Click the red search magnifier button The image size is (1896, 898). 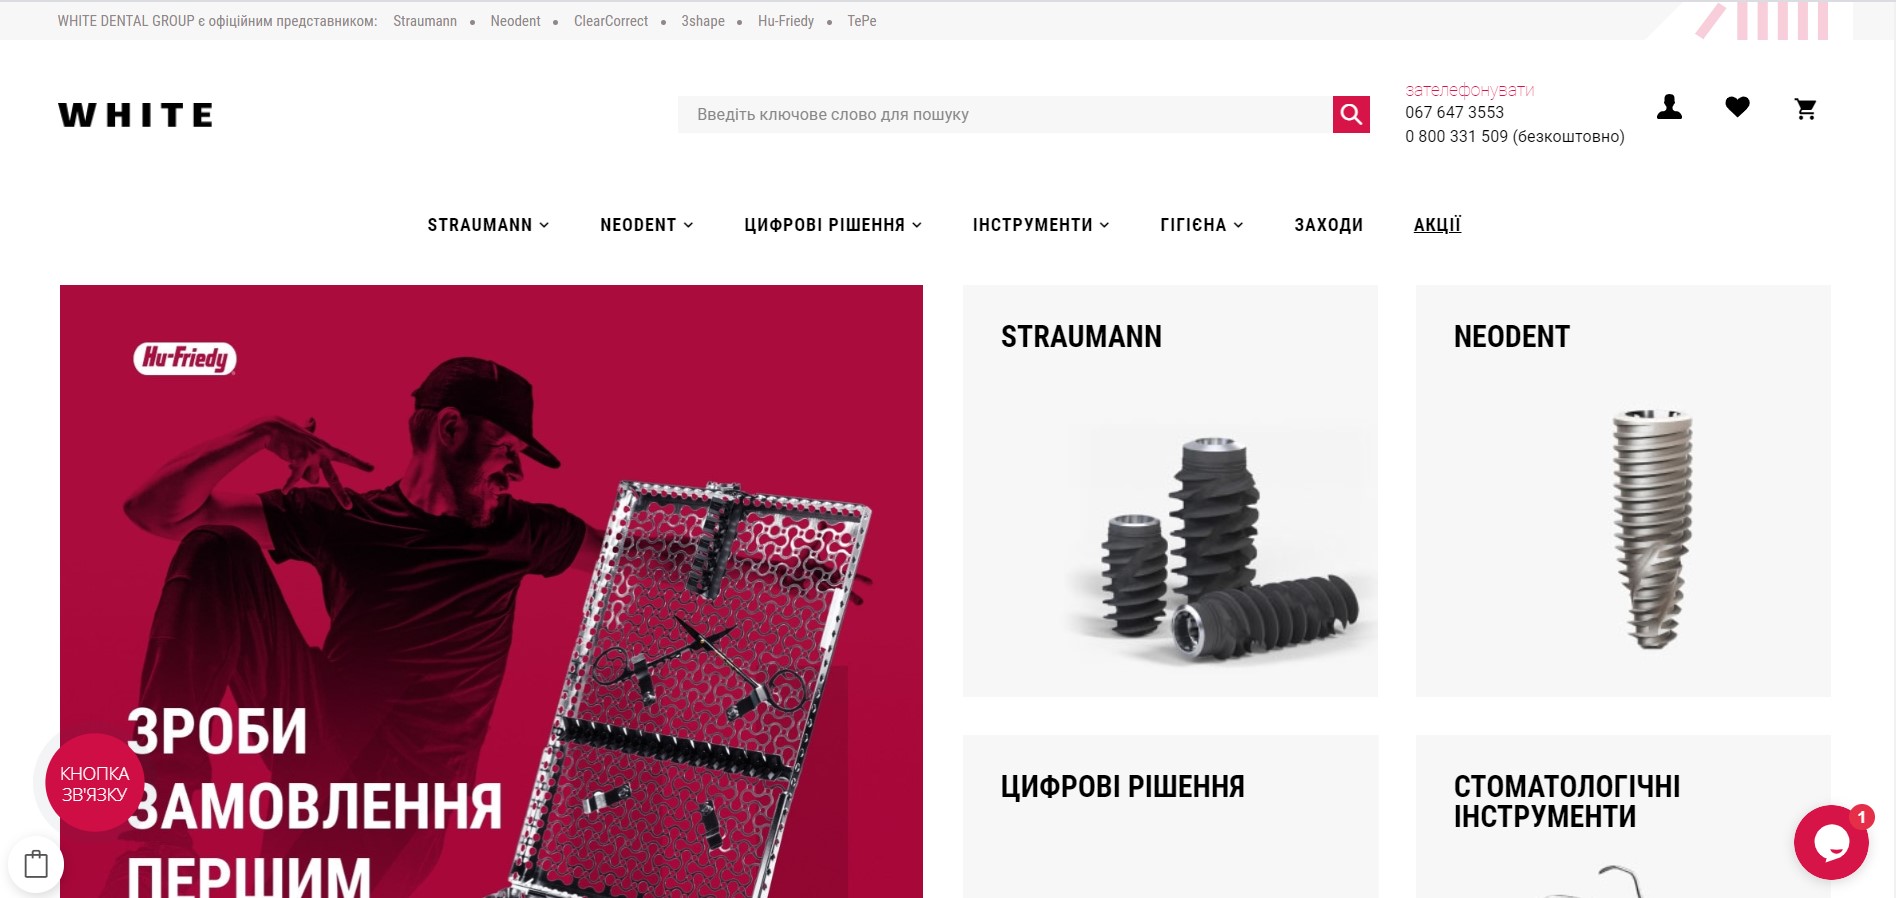(x=1351, y=114)
